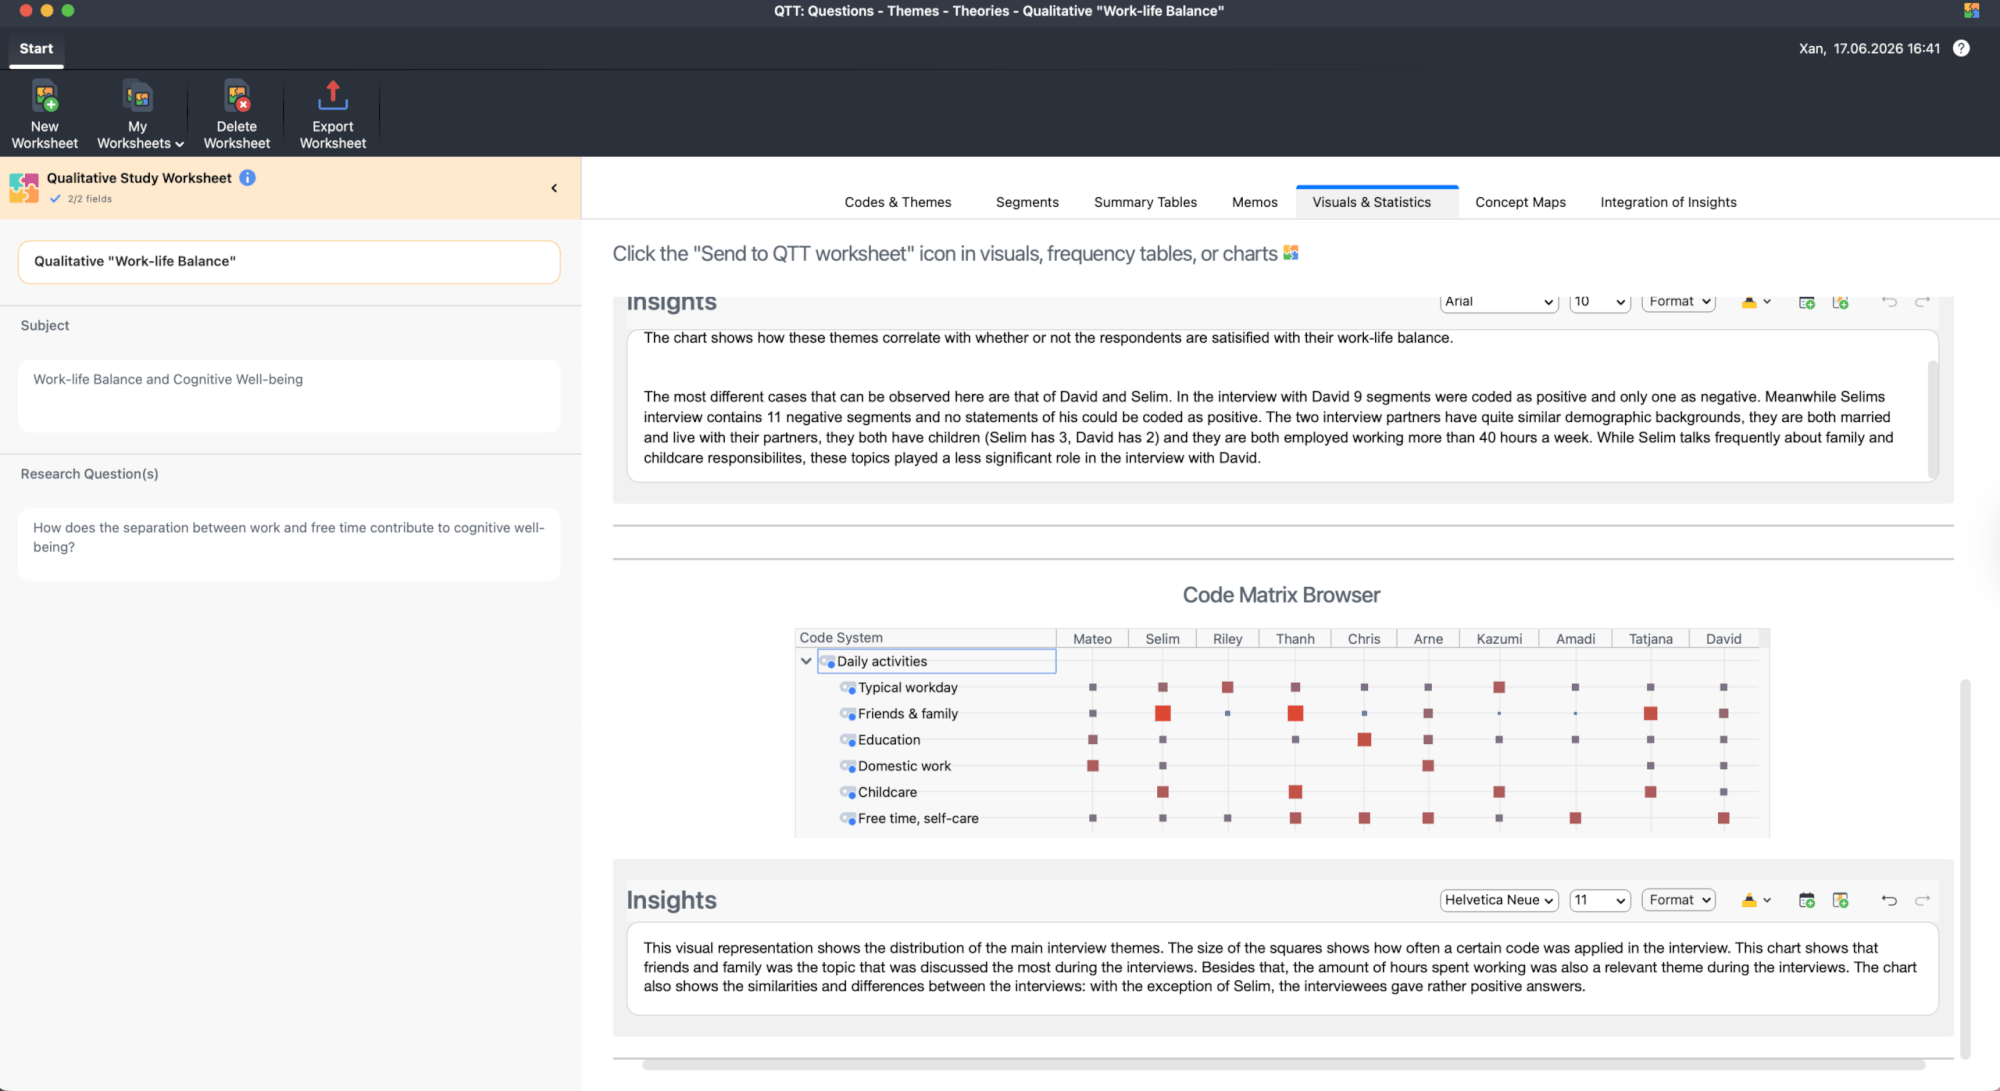Open the lower Format dropdown
Image resolution: width=2000 pixels, height=1091 pixels.
[x=1679, y=900]
